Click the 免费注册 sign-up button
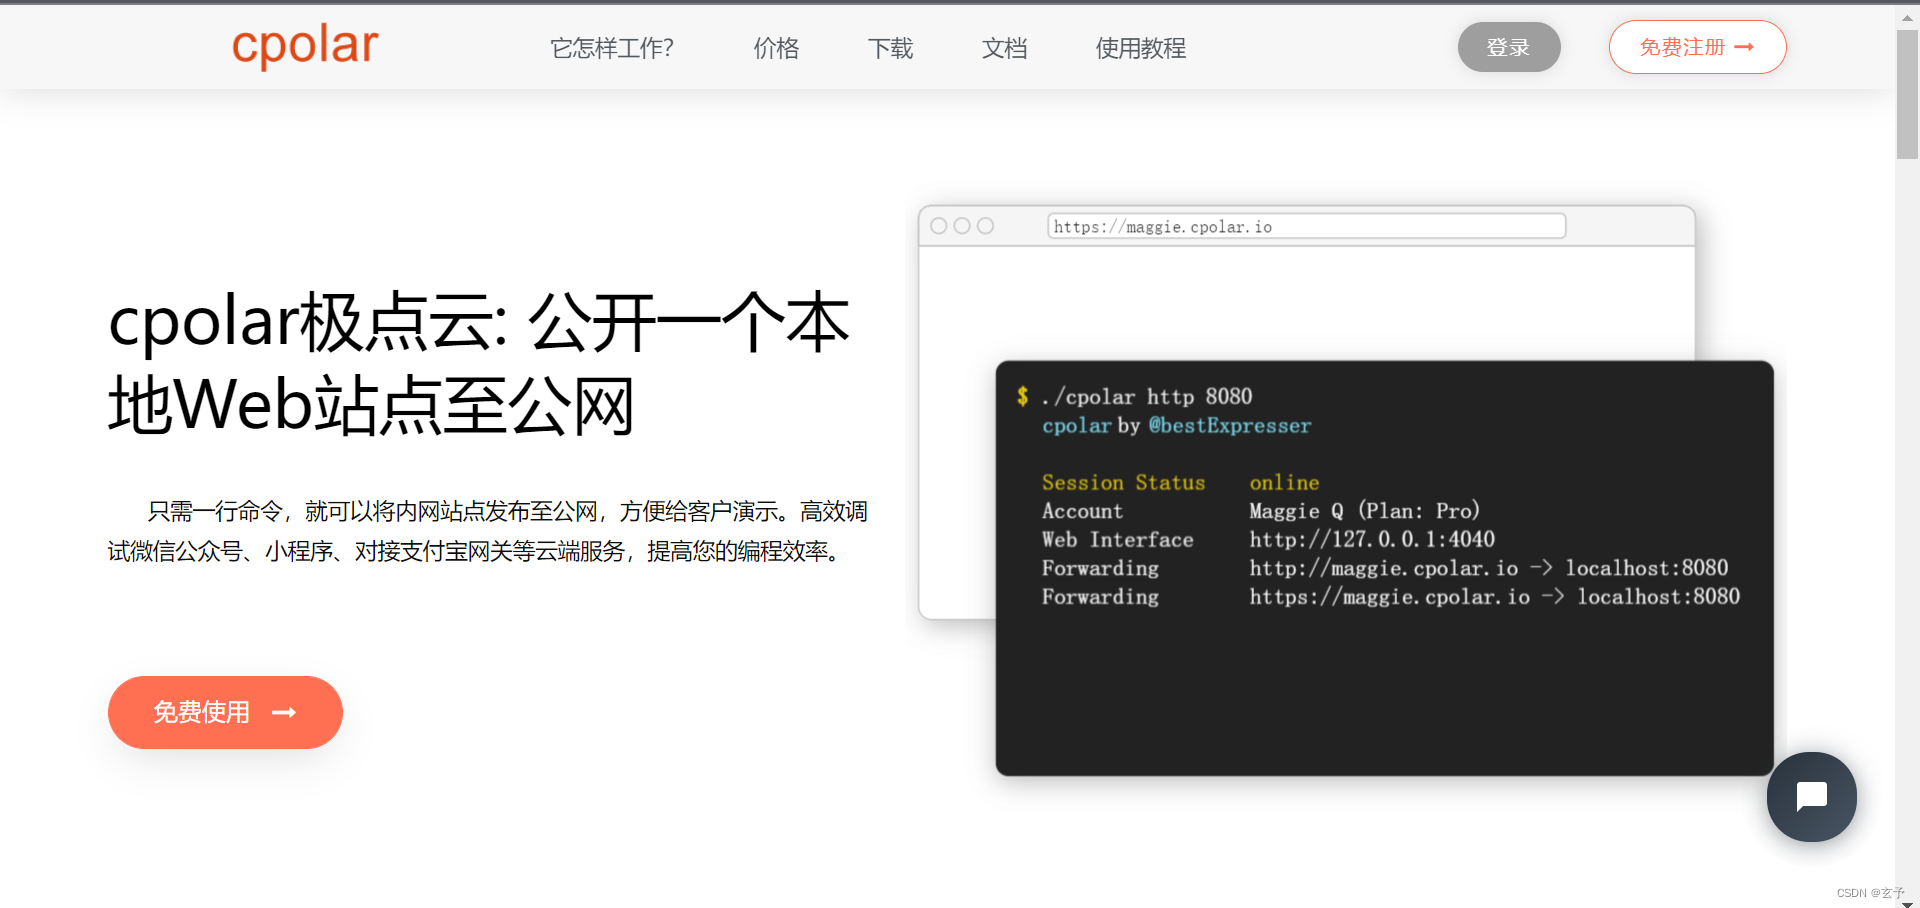1920x908 pixels. coord(1697,47)
